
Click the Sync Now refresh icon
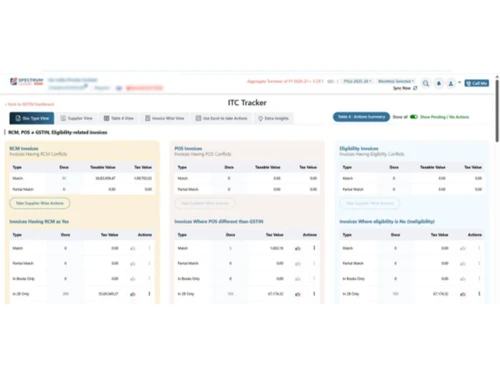(x=415, y=88)
